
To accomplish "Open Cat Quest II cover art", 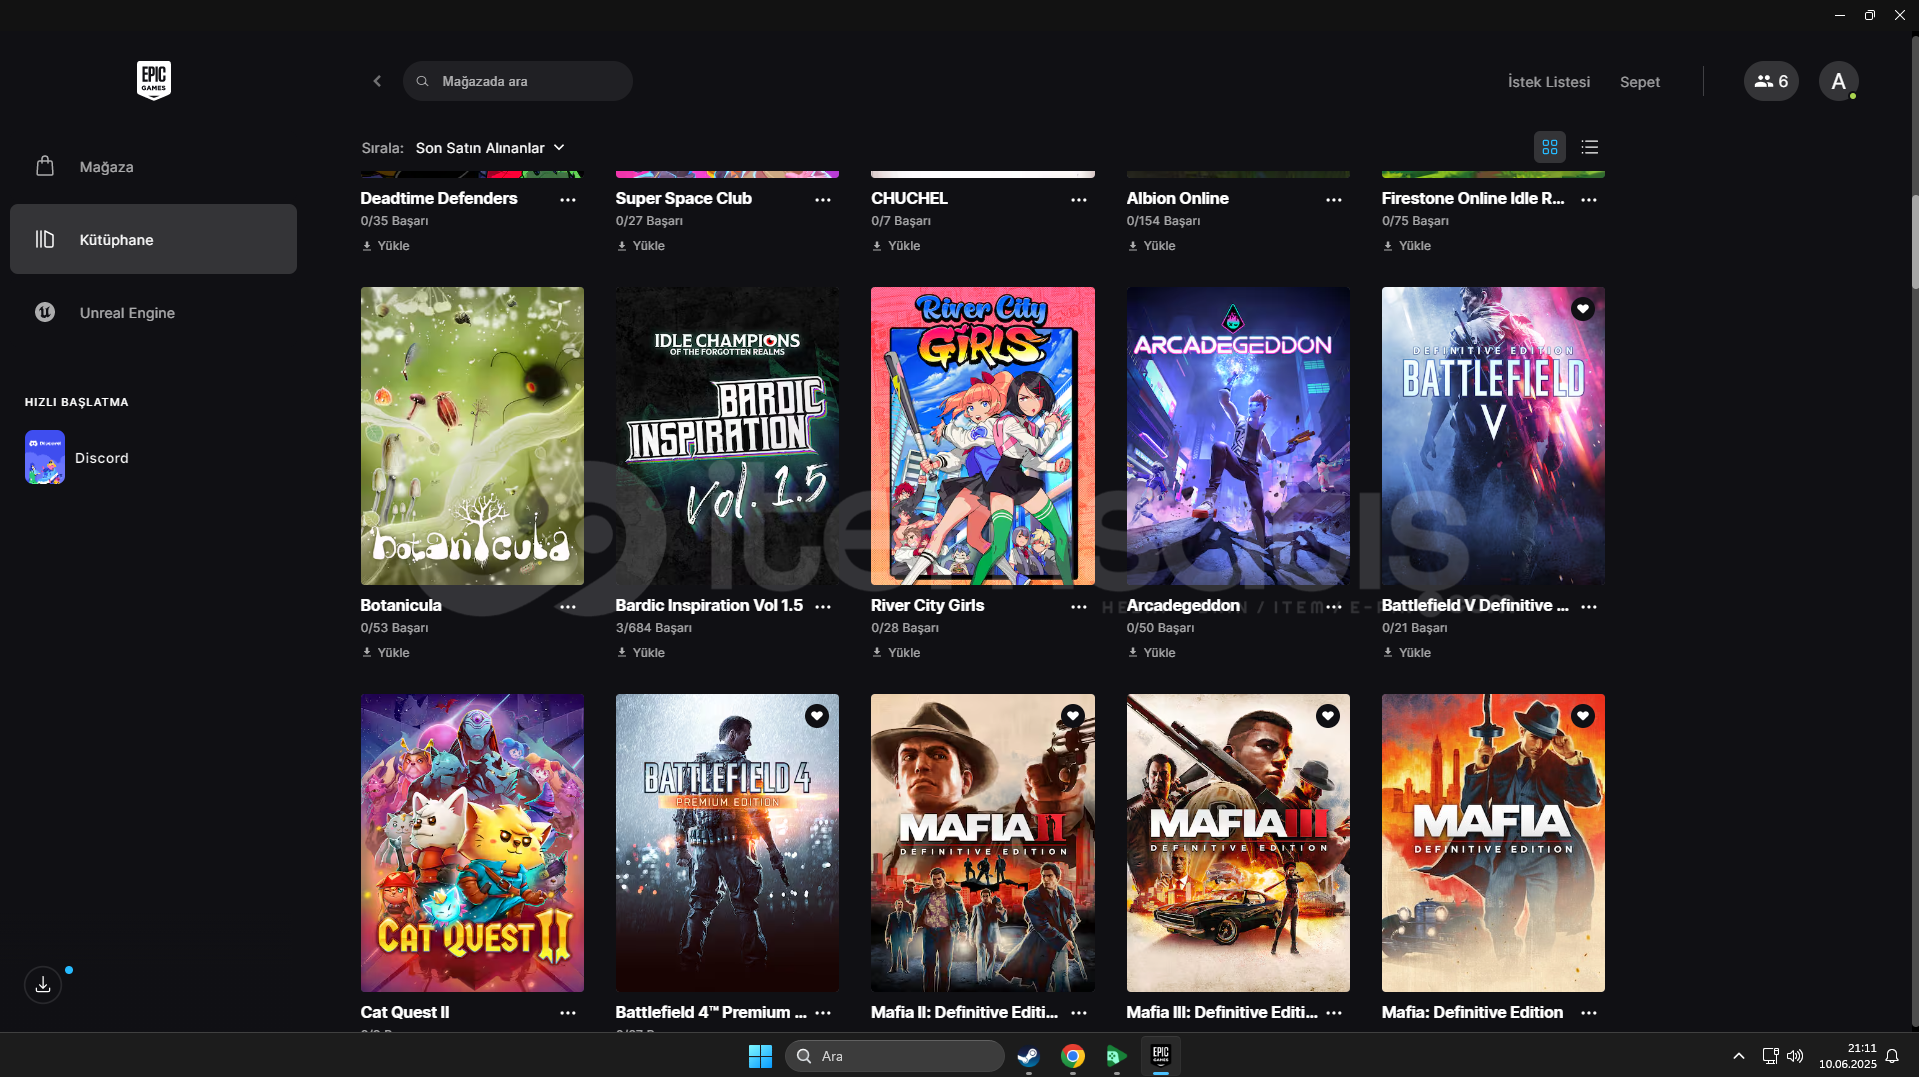I will [x=472, y=843].
